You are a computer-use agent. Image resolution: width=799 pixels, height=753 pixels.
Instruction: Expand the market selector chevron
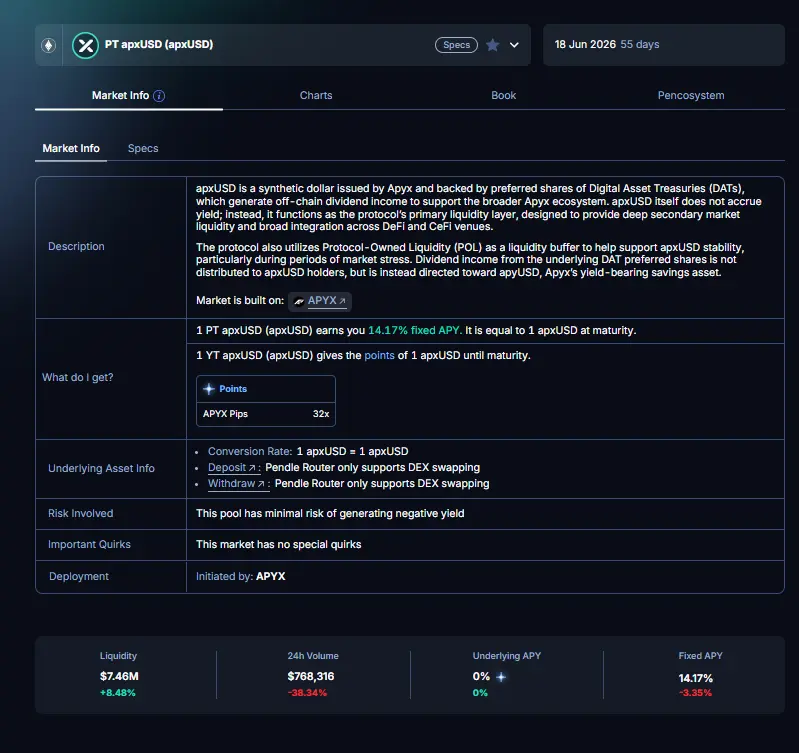[x=514, y=45]
